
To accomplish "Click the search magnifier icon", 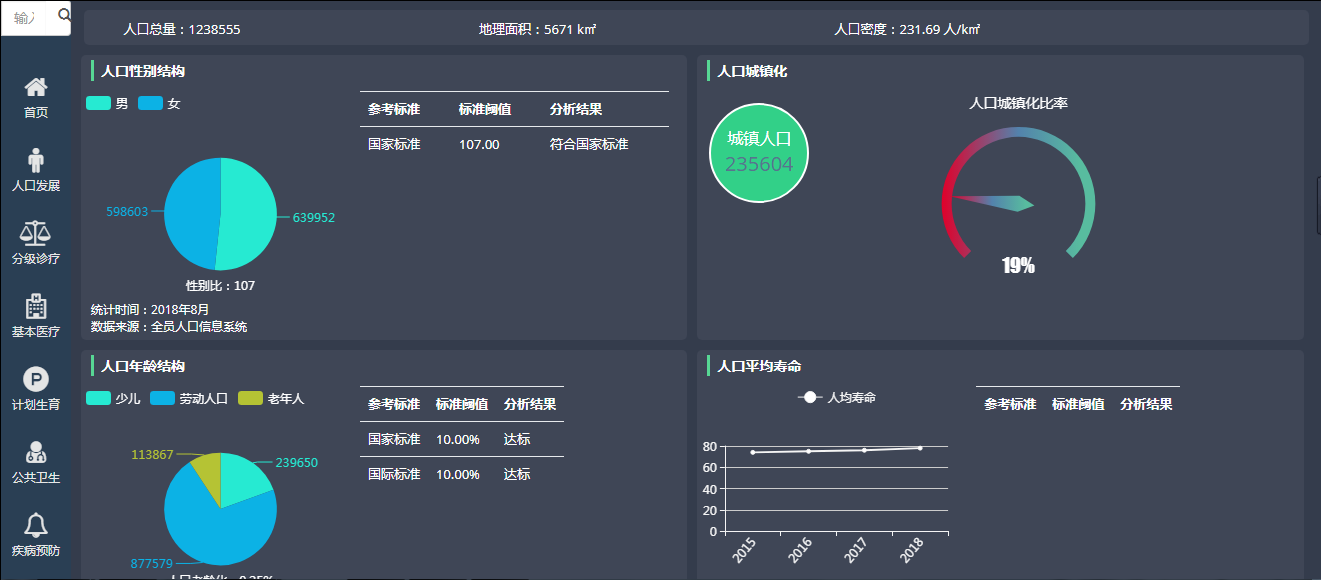I will coord(64,15).
